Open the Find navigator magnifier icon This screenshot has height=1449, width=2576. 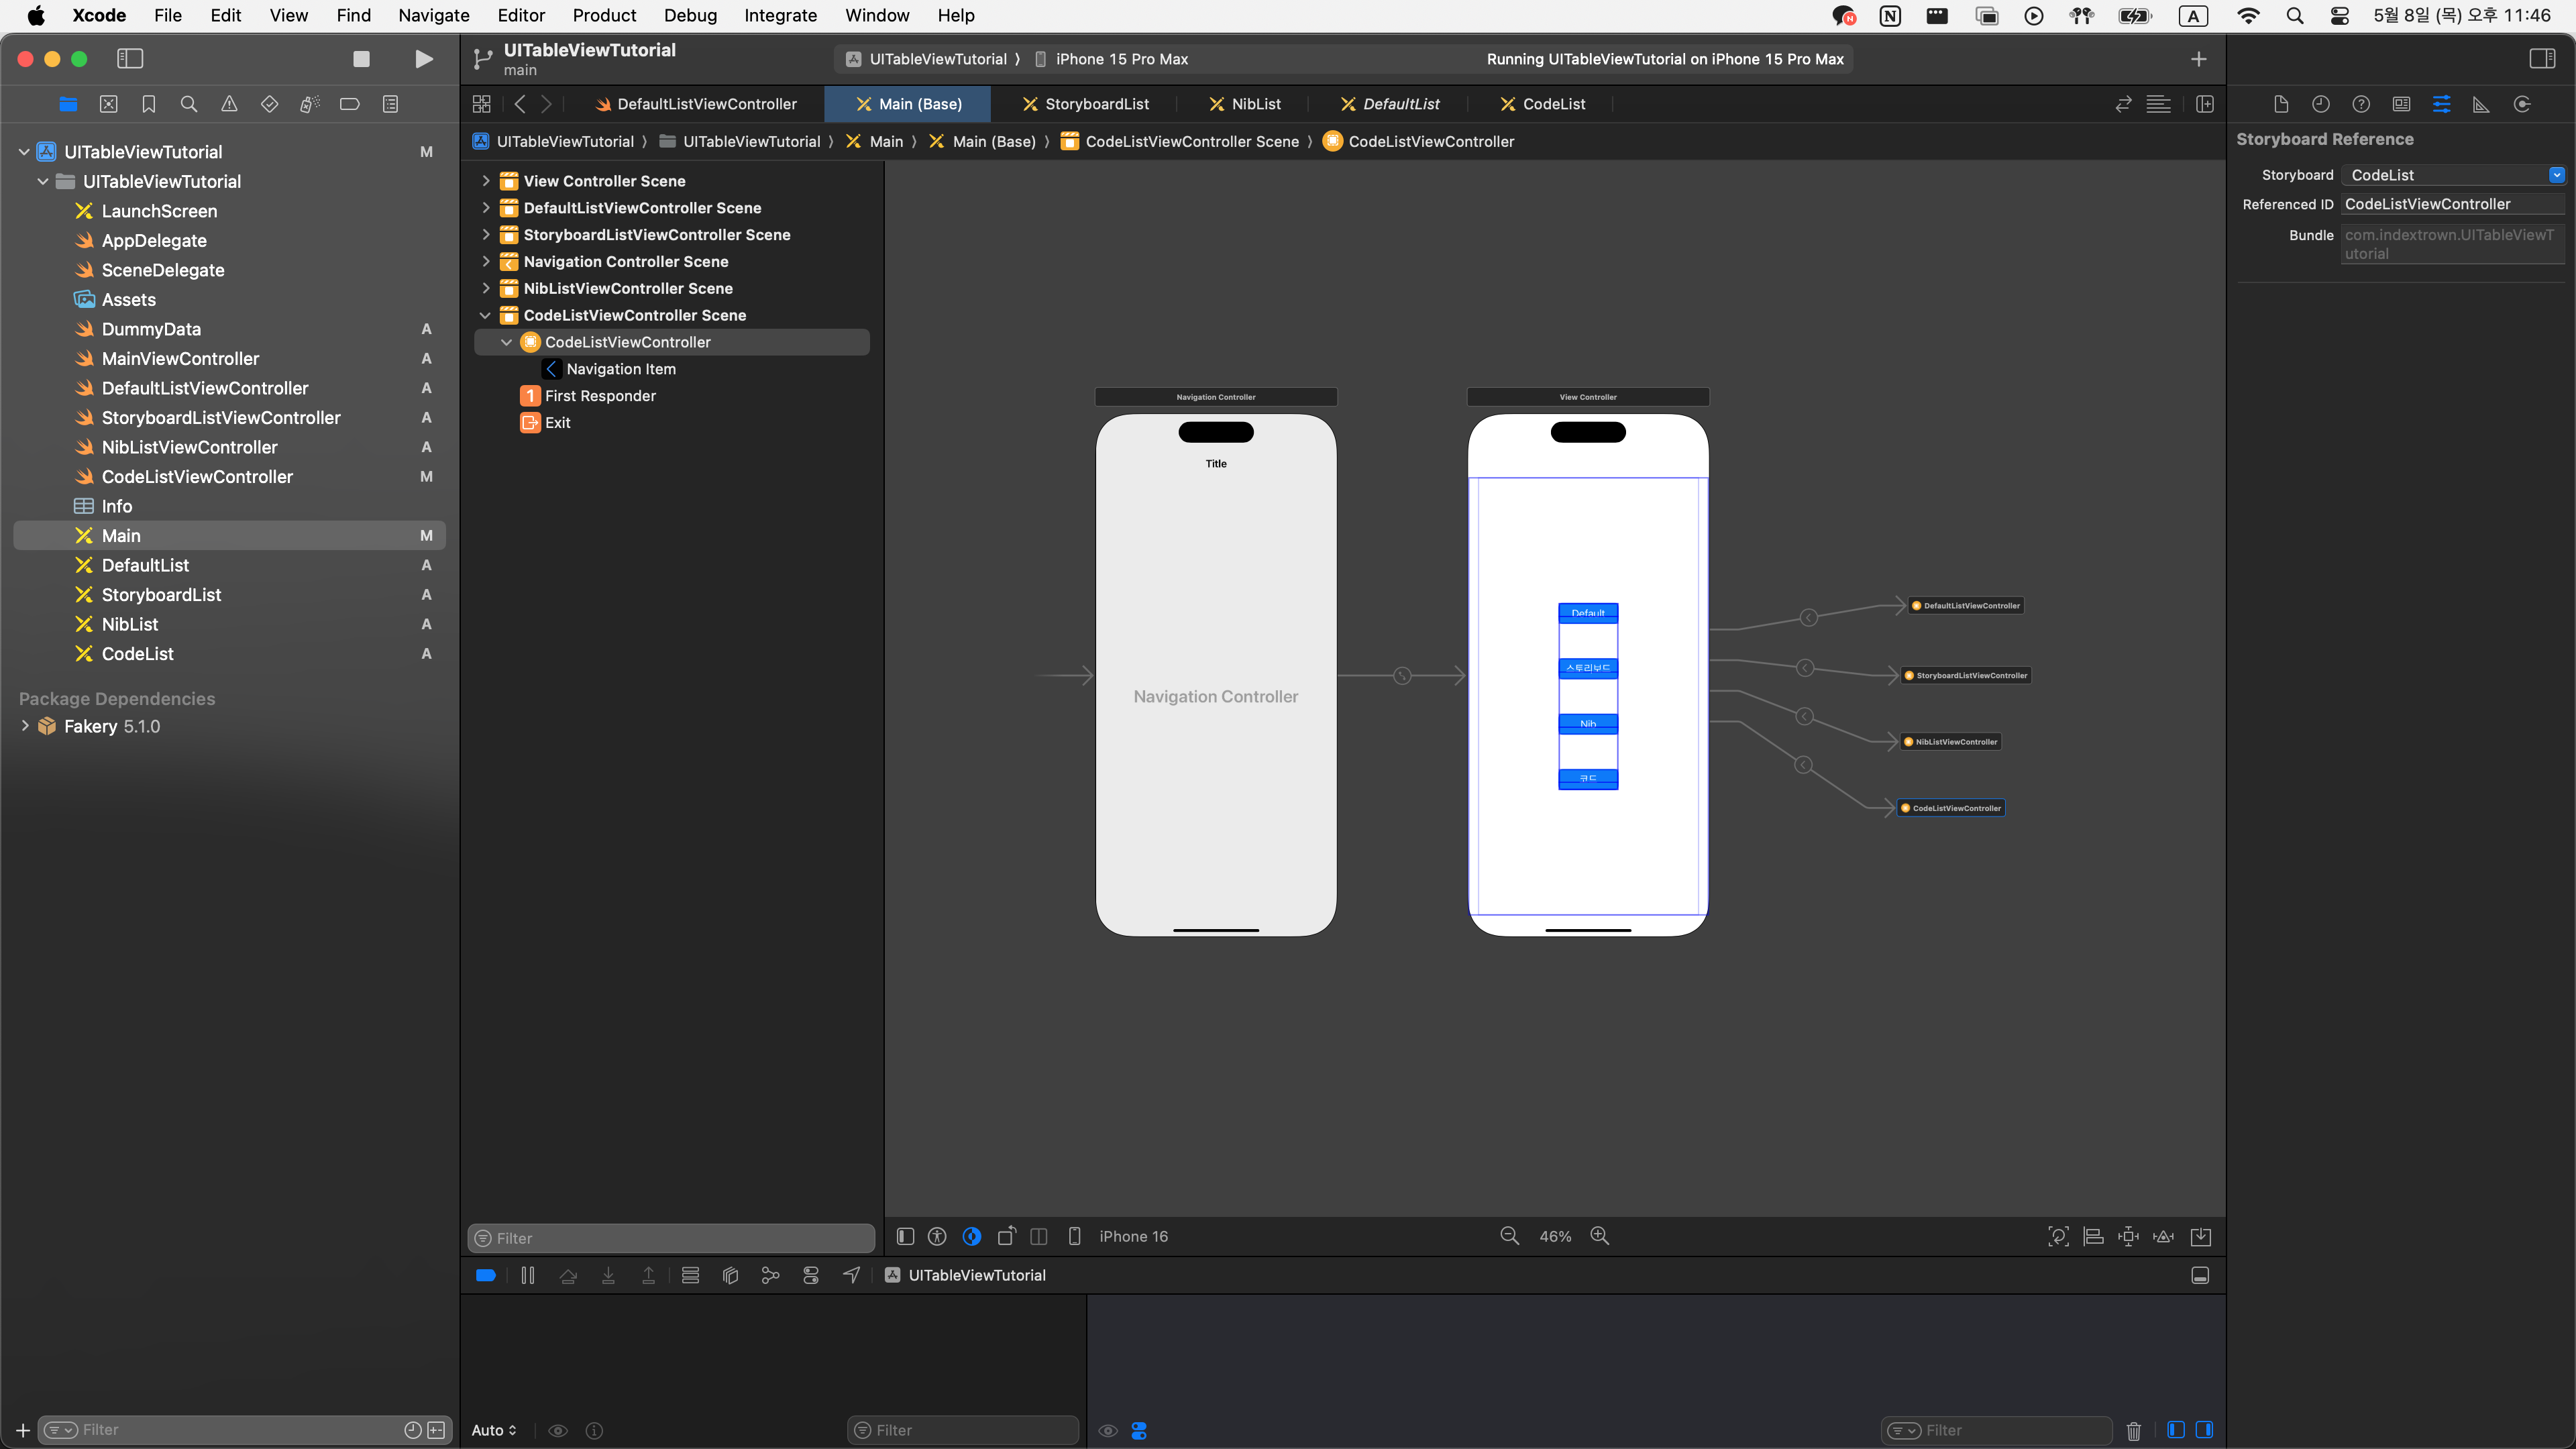189,104
